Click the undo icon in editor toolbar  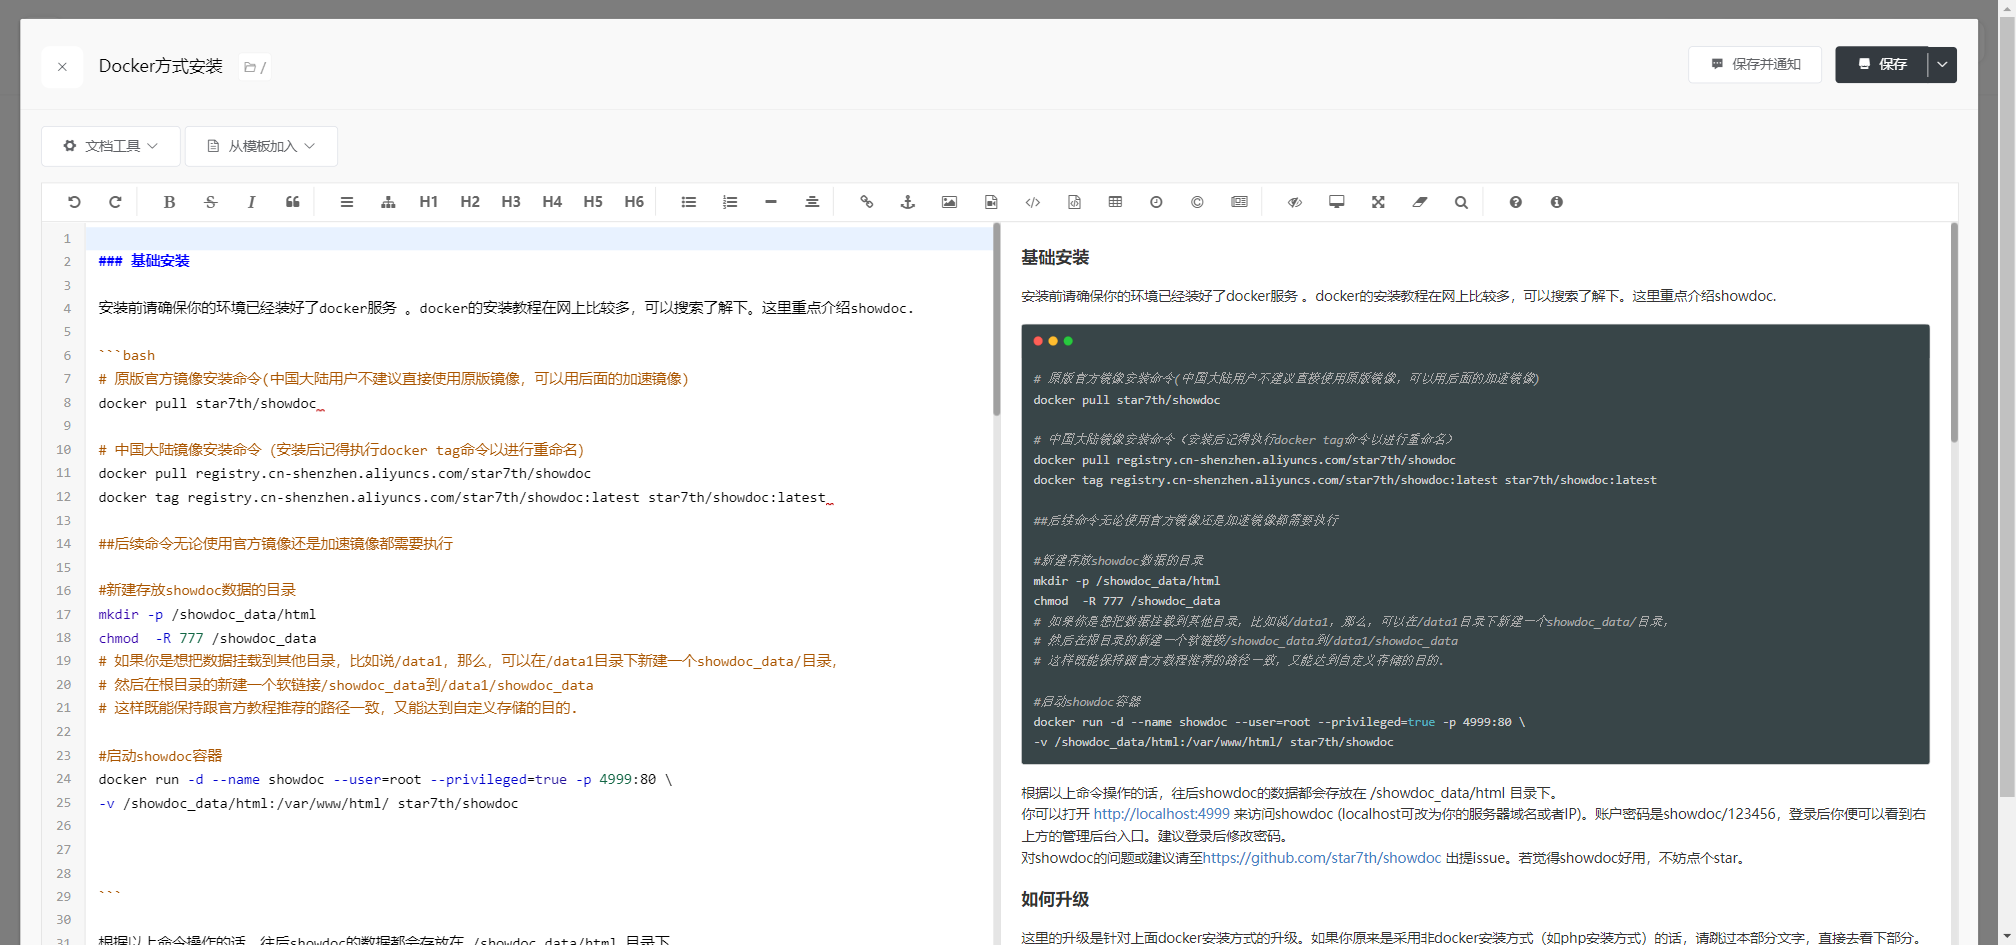[74, 202]
